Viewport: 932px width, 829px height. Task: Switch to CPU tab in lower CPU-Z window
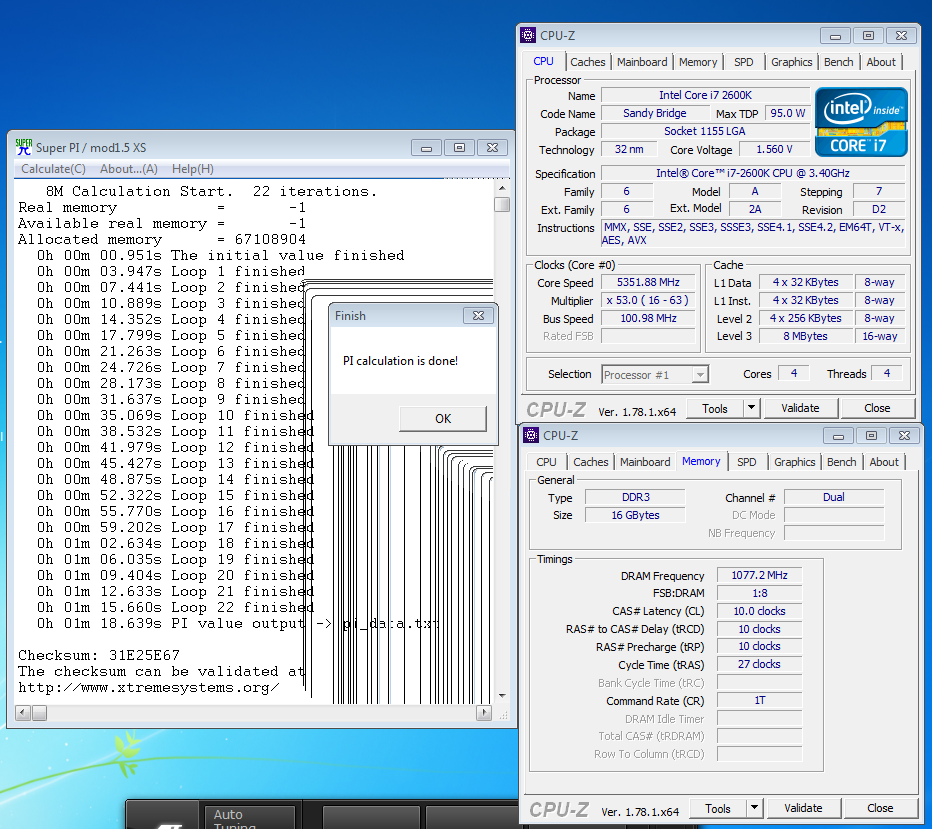(x=546, y=462)
